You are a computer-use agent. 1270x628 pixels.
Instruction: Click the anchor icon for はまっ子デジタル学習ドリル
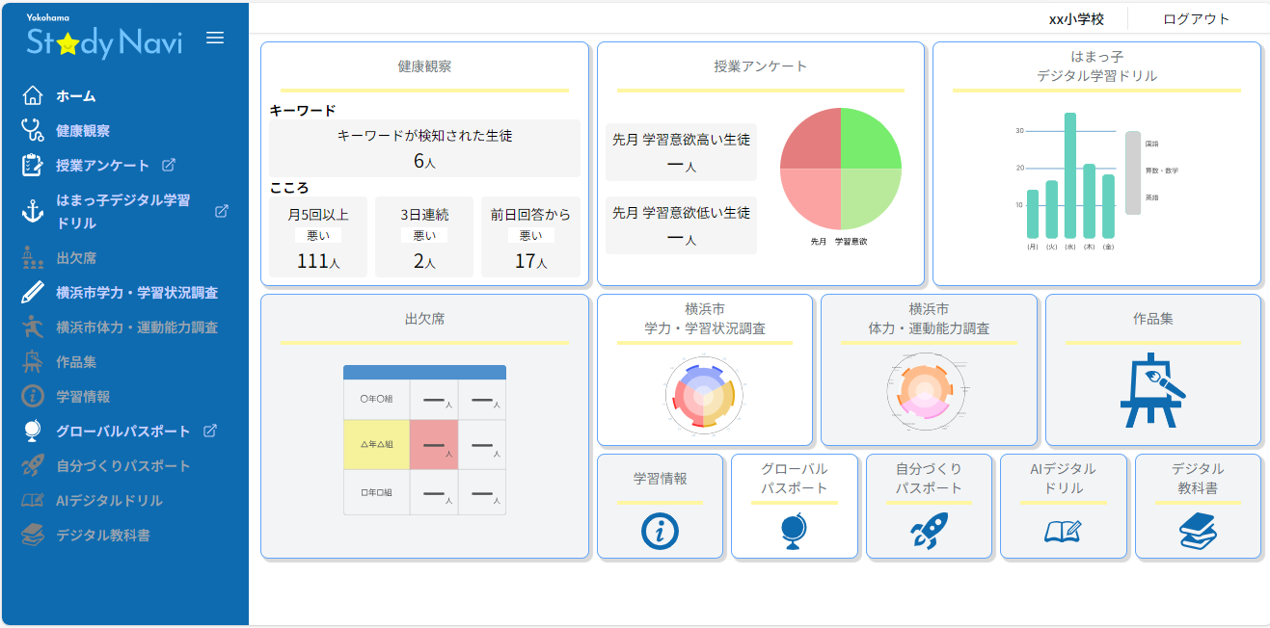33,211
